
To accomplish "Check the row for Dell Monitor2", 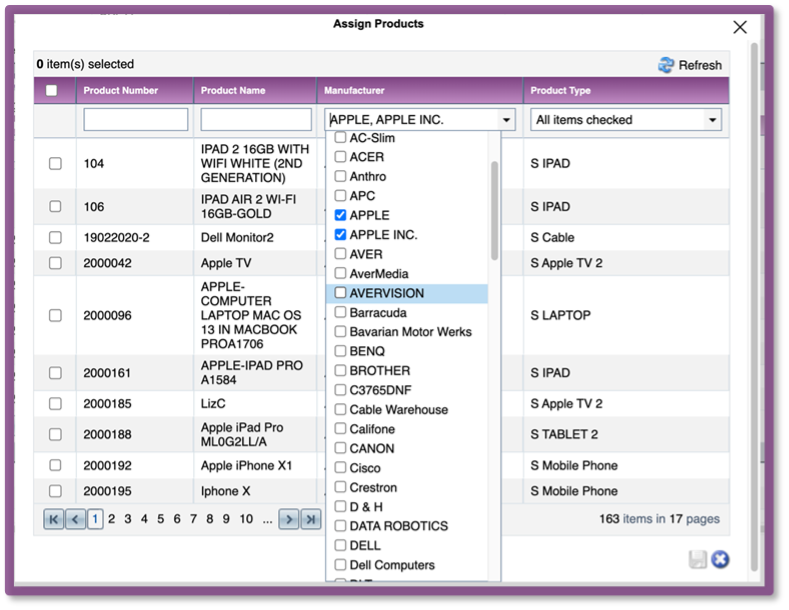I will tap(55, 238).
